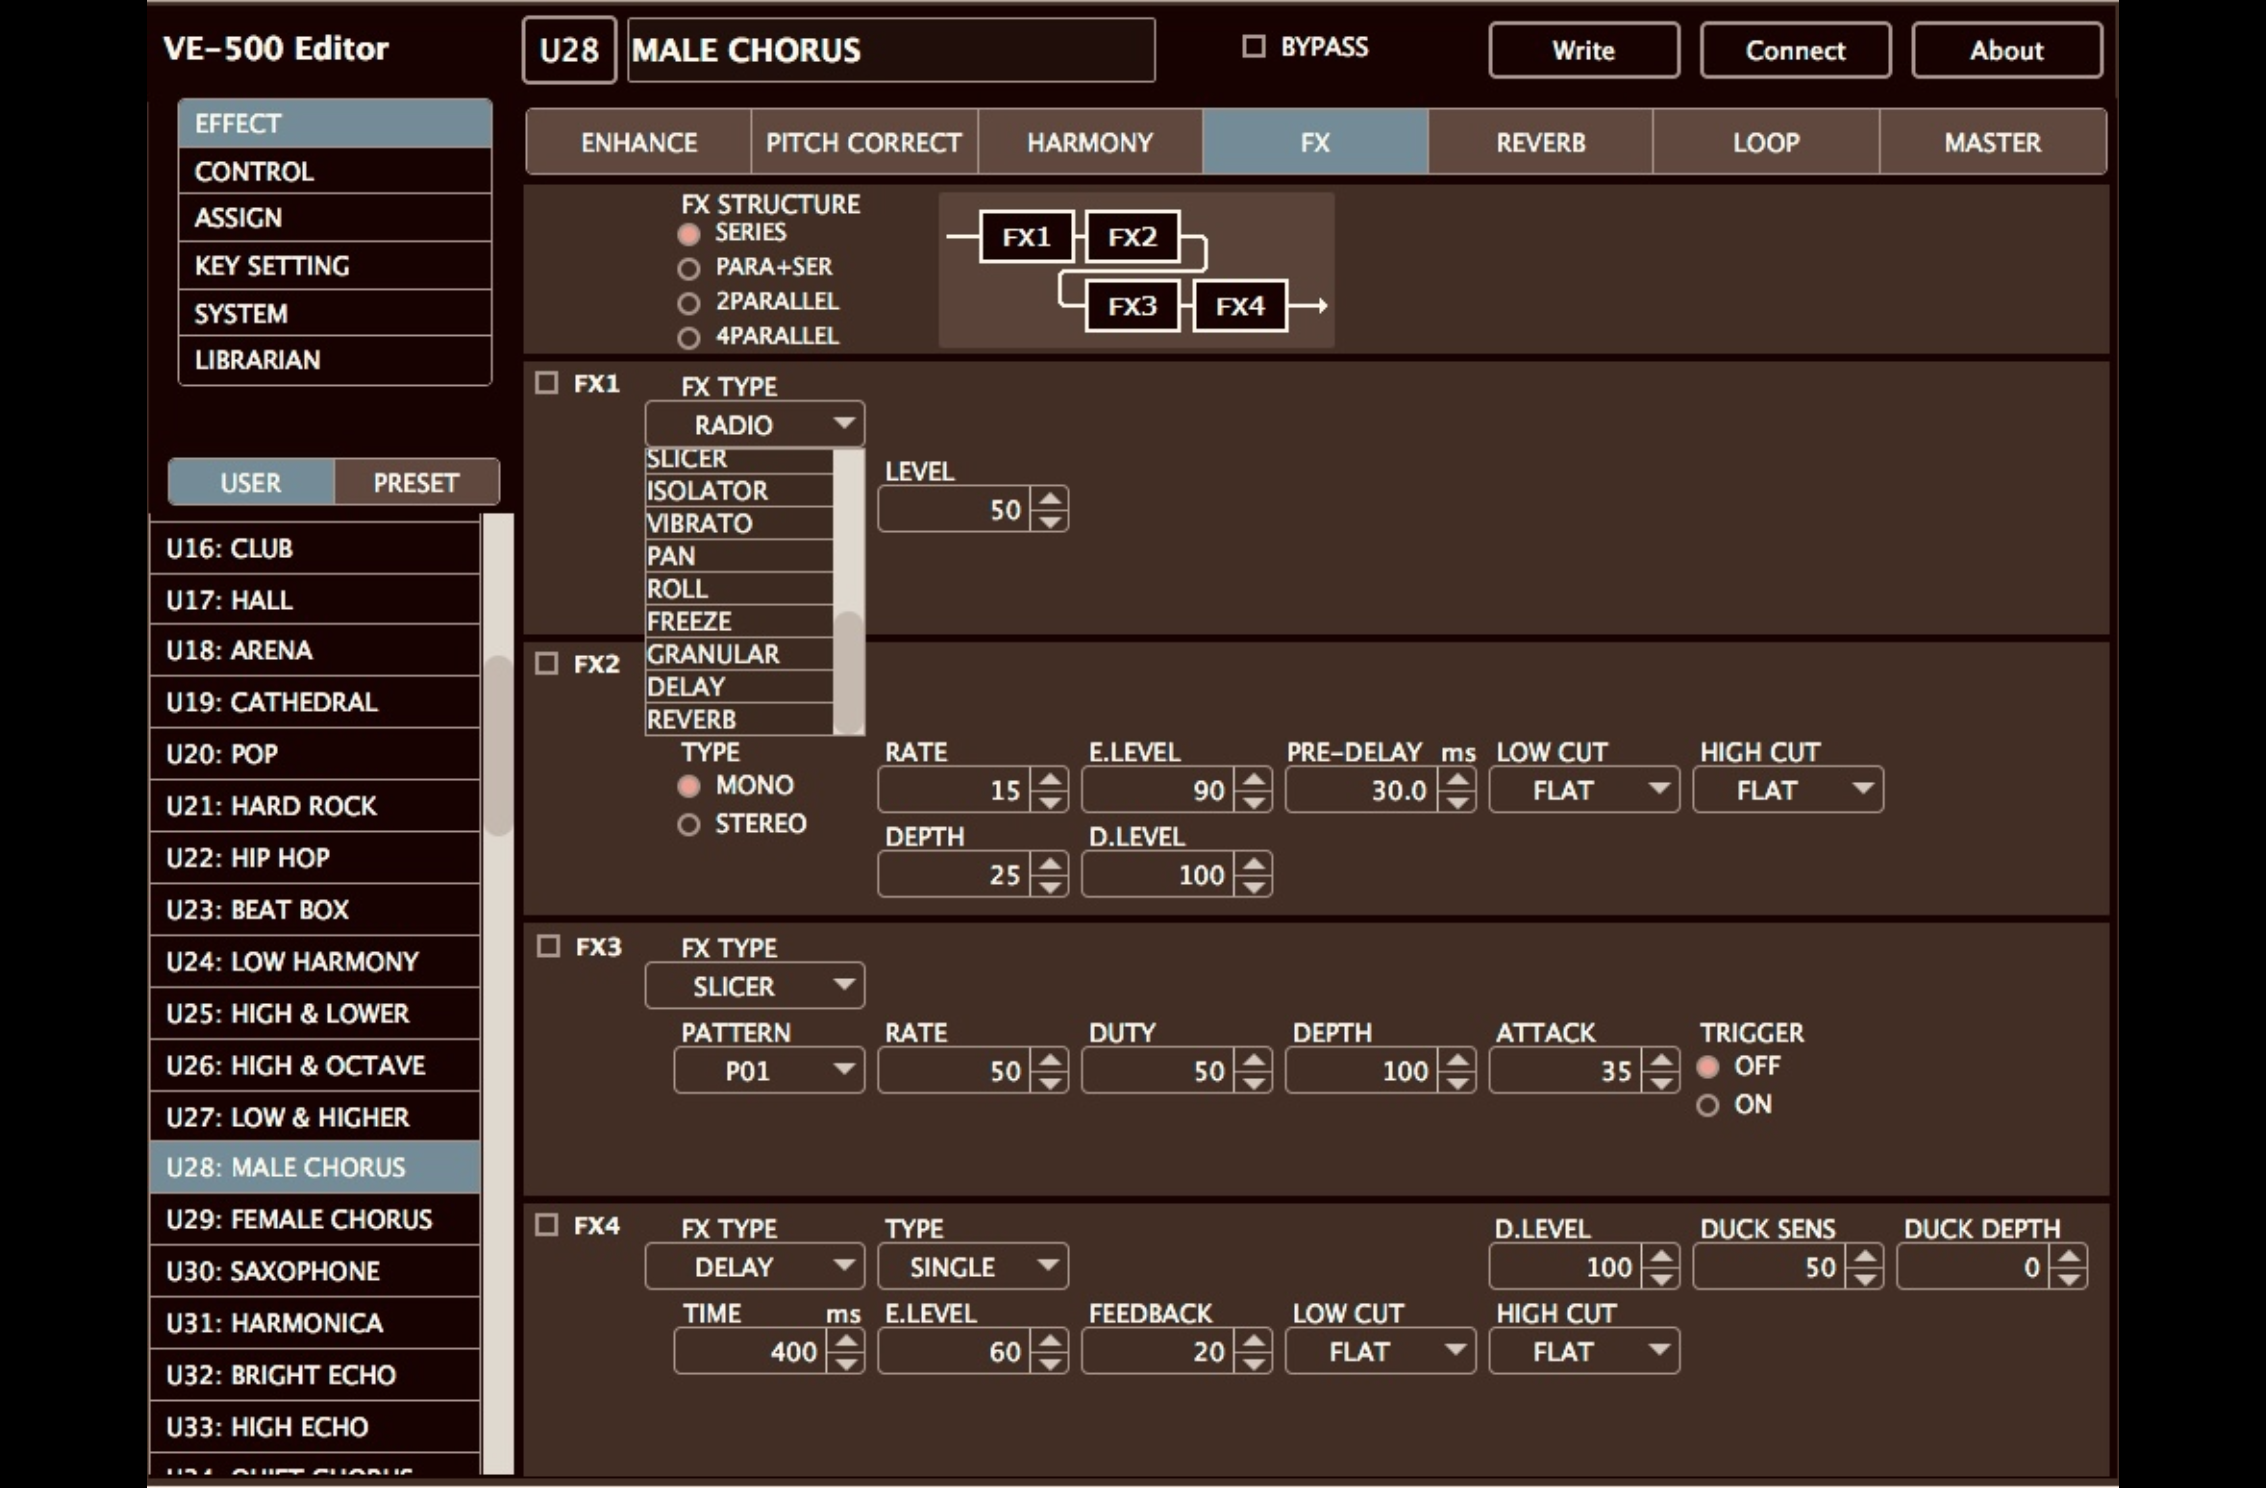Open FX4 LOW CUT dropdown
Image resolution: width=2266 pixels, height=1488 pixels.
pyautogui.click(x=1380, y=1352)
